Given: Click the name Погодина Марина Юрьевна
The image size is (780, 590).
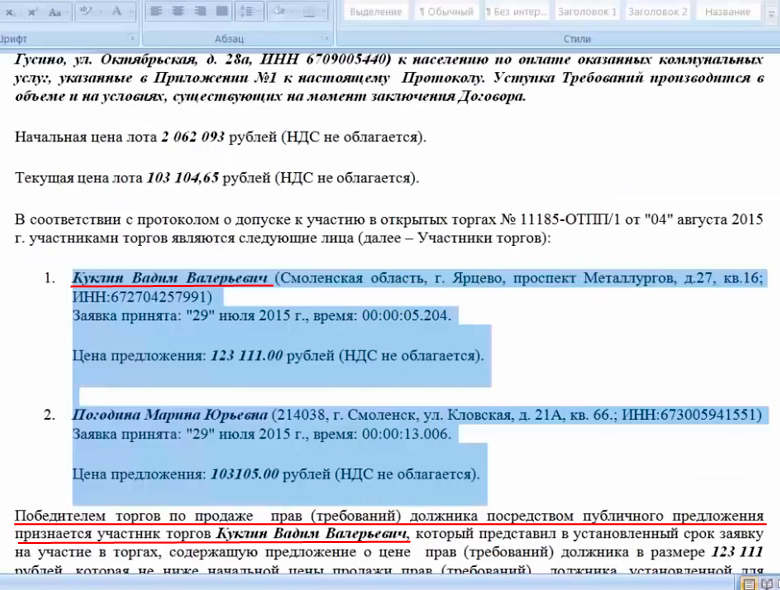Looking at the screenshot, I should 170,414.
